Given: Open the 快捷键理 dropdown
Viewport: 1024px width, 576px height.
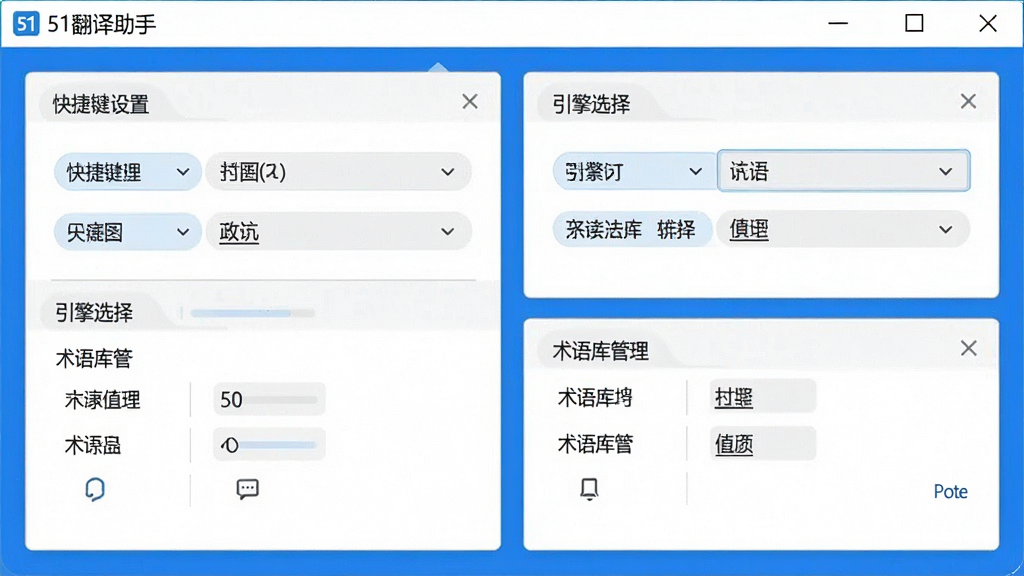Looking at the screenshot, I should (x=127, y=172).
